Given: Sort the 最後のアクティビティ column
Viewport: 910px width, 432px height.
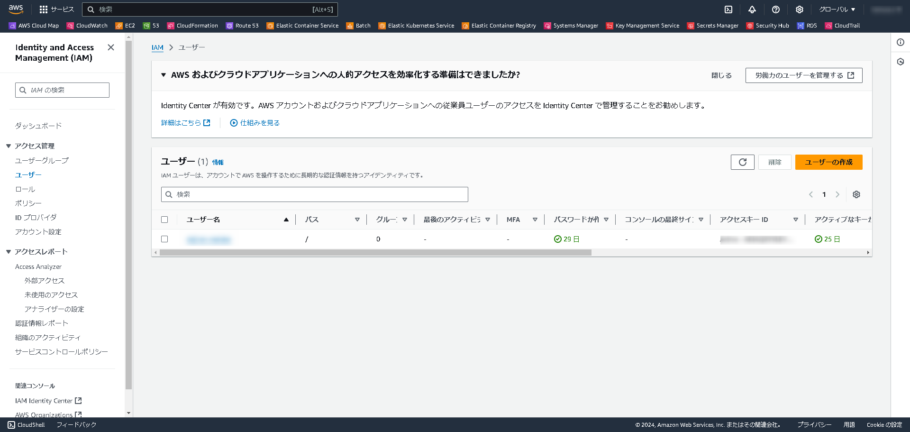Looking at the screenshot, I should (x=488, y=219).
